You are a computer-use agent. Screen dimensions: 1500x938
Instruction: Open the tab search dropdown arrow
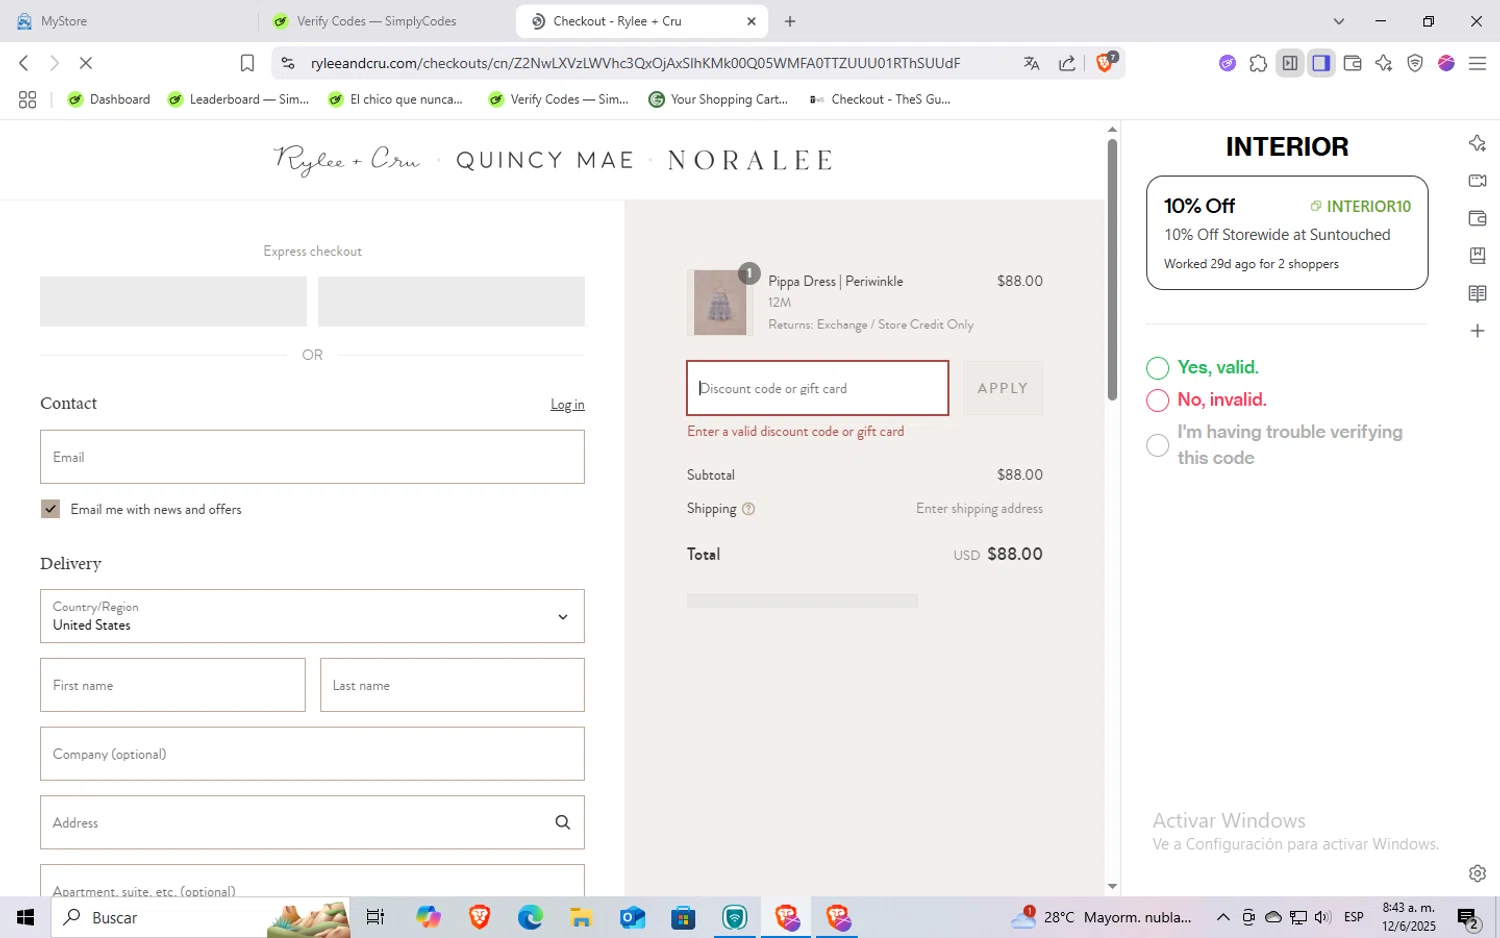click(1338, 21)
